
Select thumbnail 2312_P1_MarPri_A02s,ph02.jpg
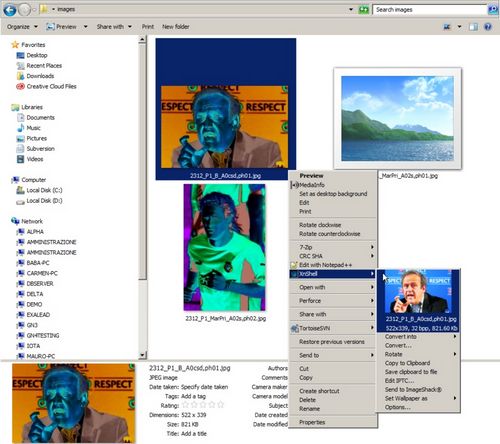point(225,253)
